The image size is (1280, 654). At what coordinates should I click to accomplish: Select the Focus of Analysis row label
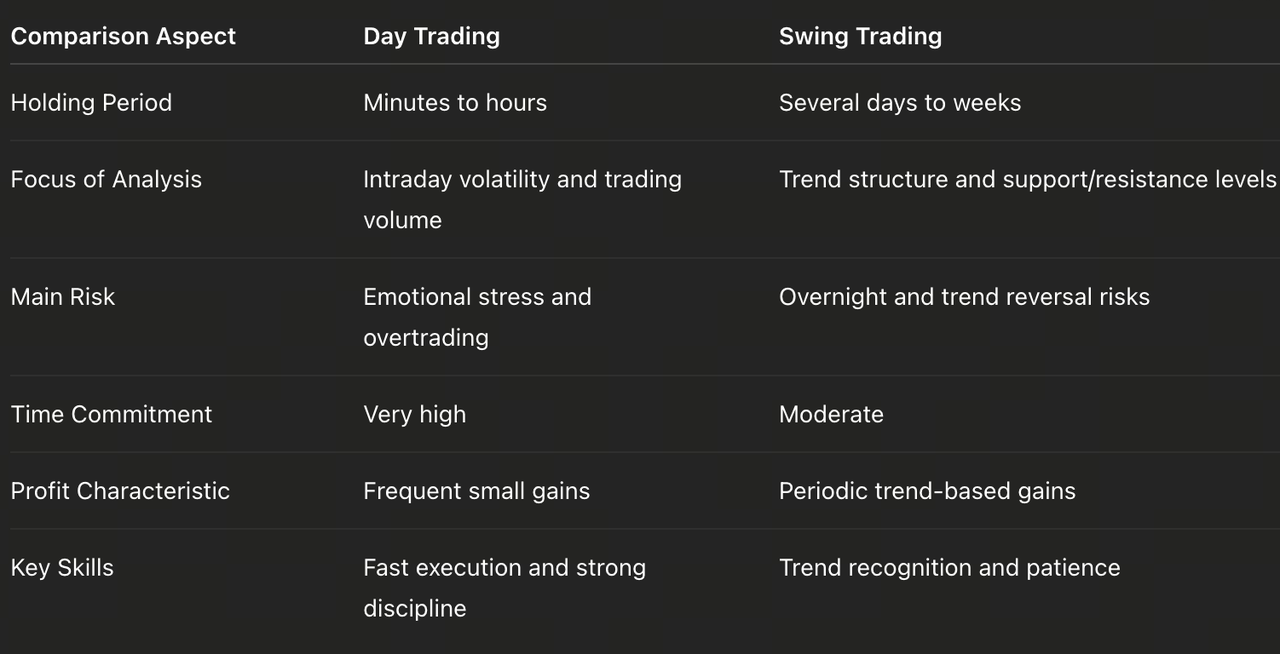coord(106,180)
